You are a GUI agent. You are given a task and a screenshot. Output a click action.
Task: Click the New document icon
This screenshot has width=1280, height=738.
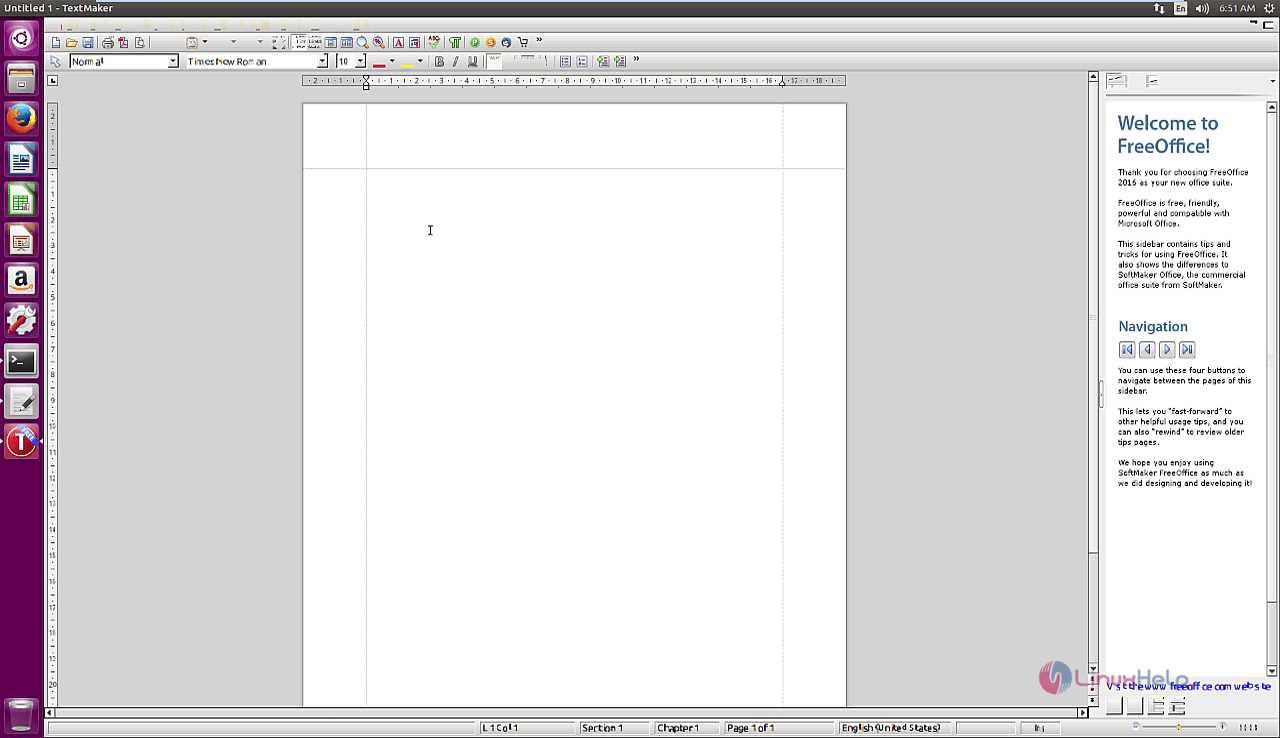[56, 43]
